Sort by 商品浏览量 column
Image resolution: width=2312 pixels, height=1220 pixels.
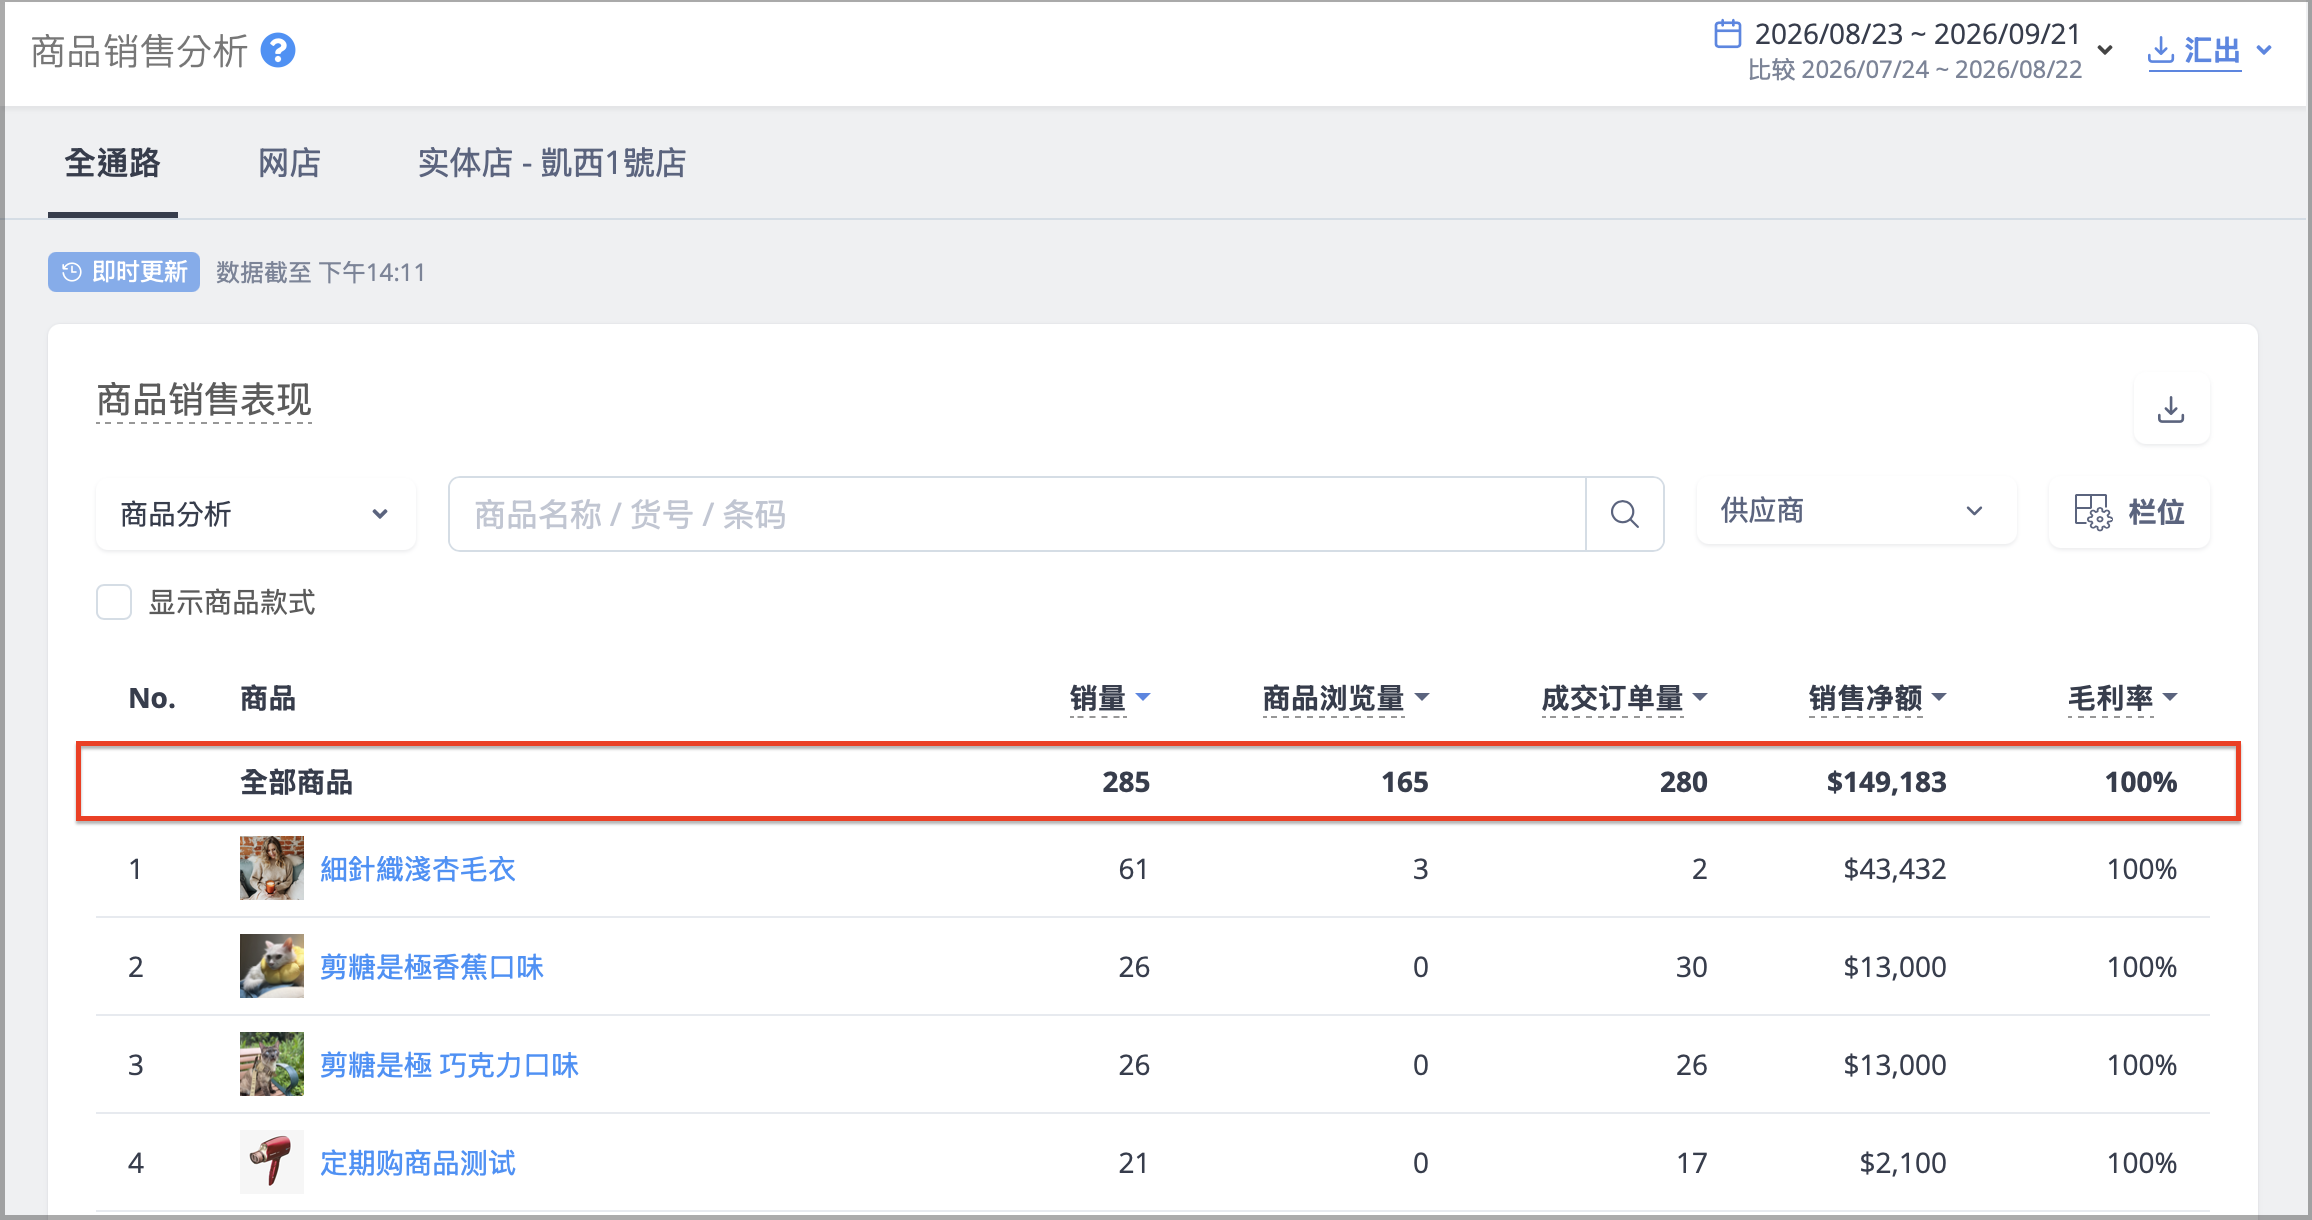[1346, 698]
